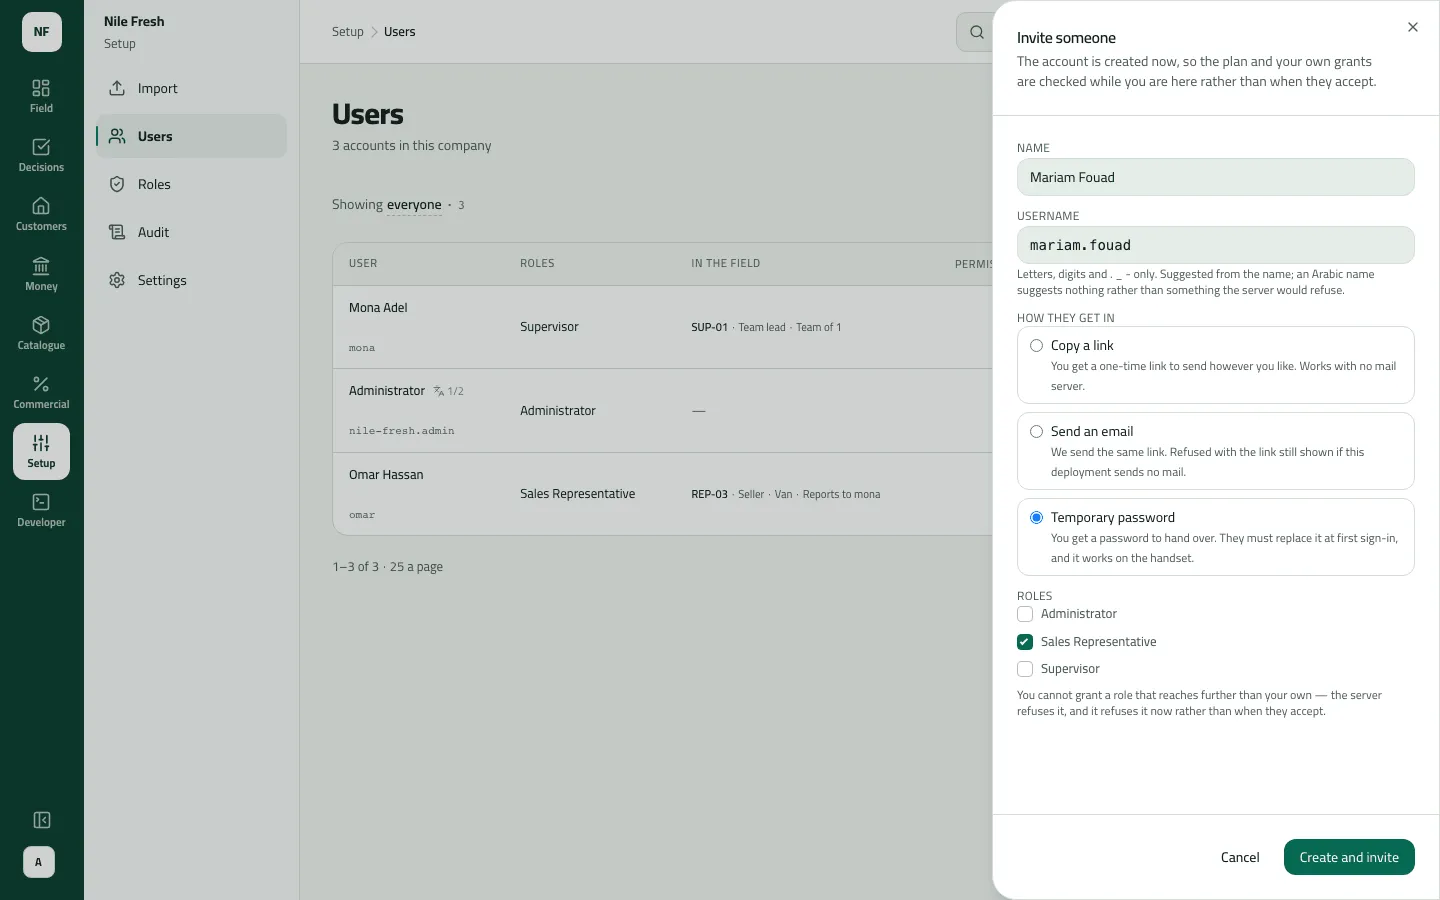Click the USER column header
The width and height of the screenshot is (1440, 900).
coord(363,264)
